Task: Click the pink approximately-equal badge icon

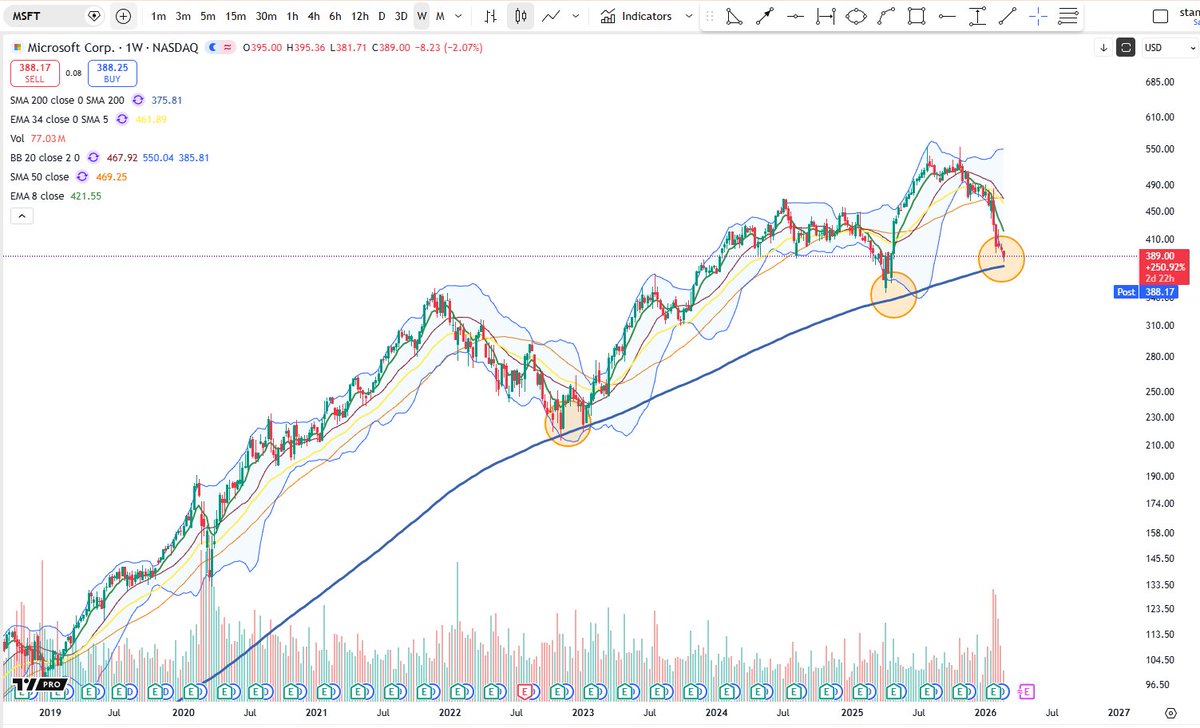Action: click(226, 47)
